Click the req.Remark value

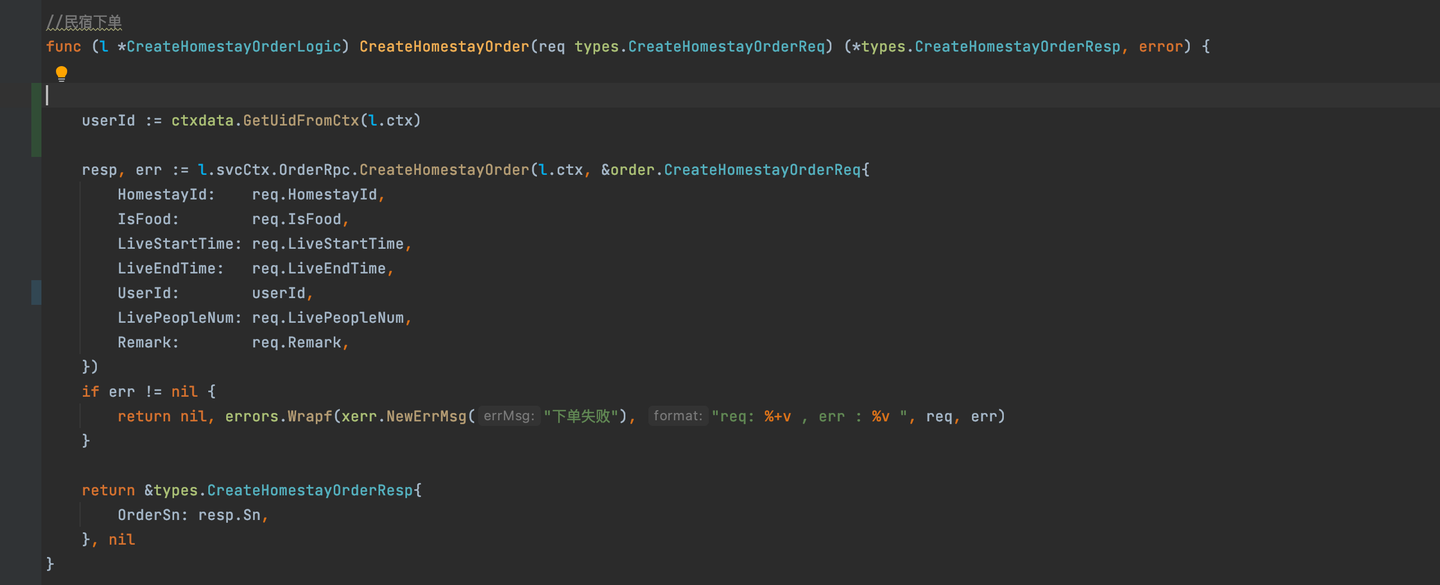297,342
